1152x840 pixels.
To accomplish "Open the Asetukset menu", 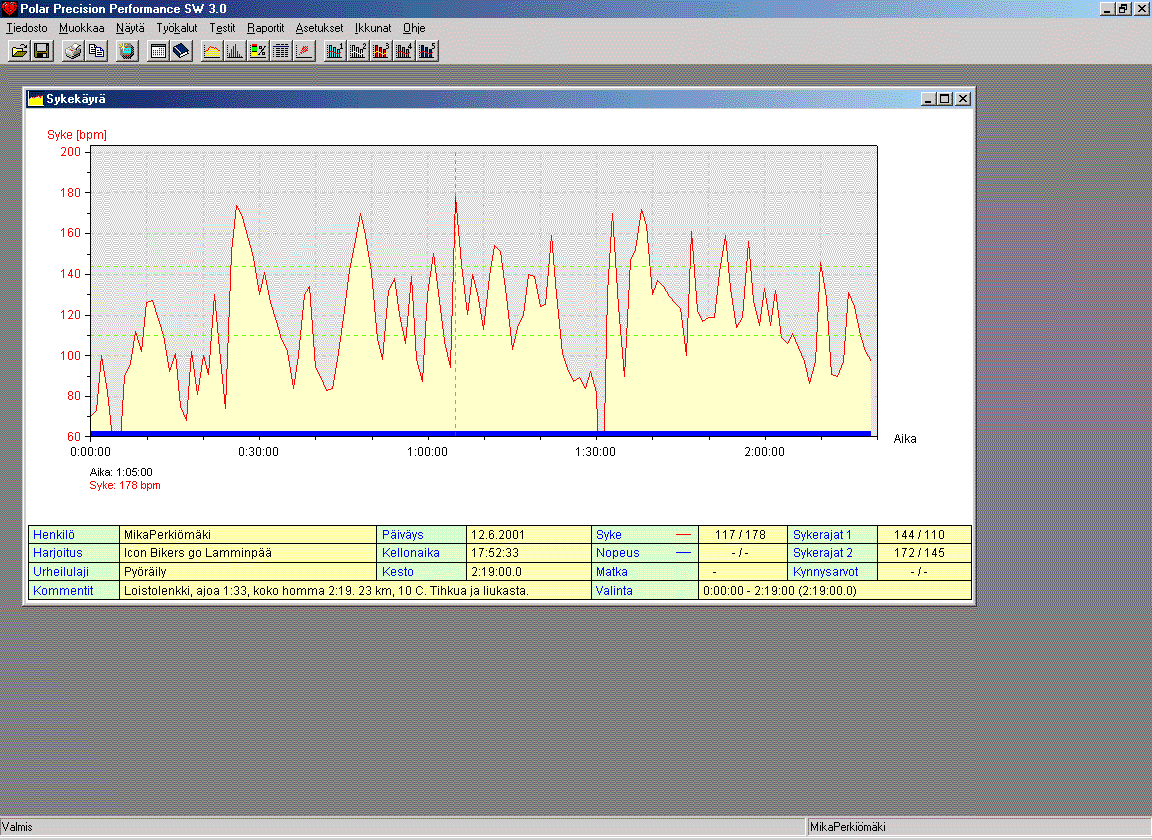I will tap(319, 28).
